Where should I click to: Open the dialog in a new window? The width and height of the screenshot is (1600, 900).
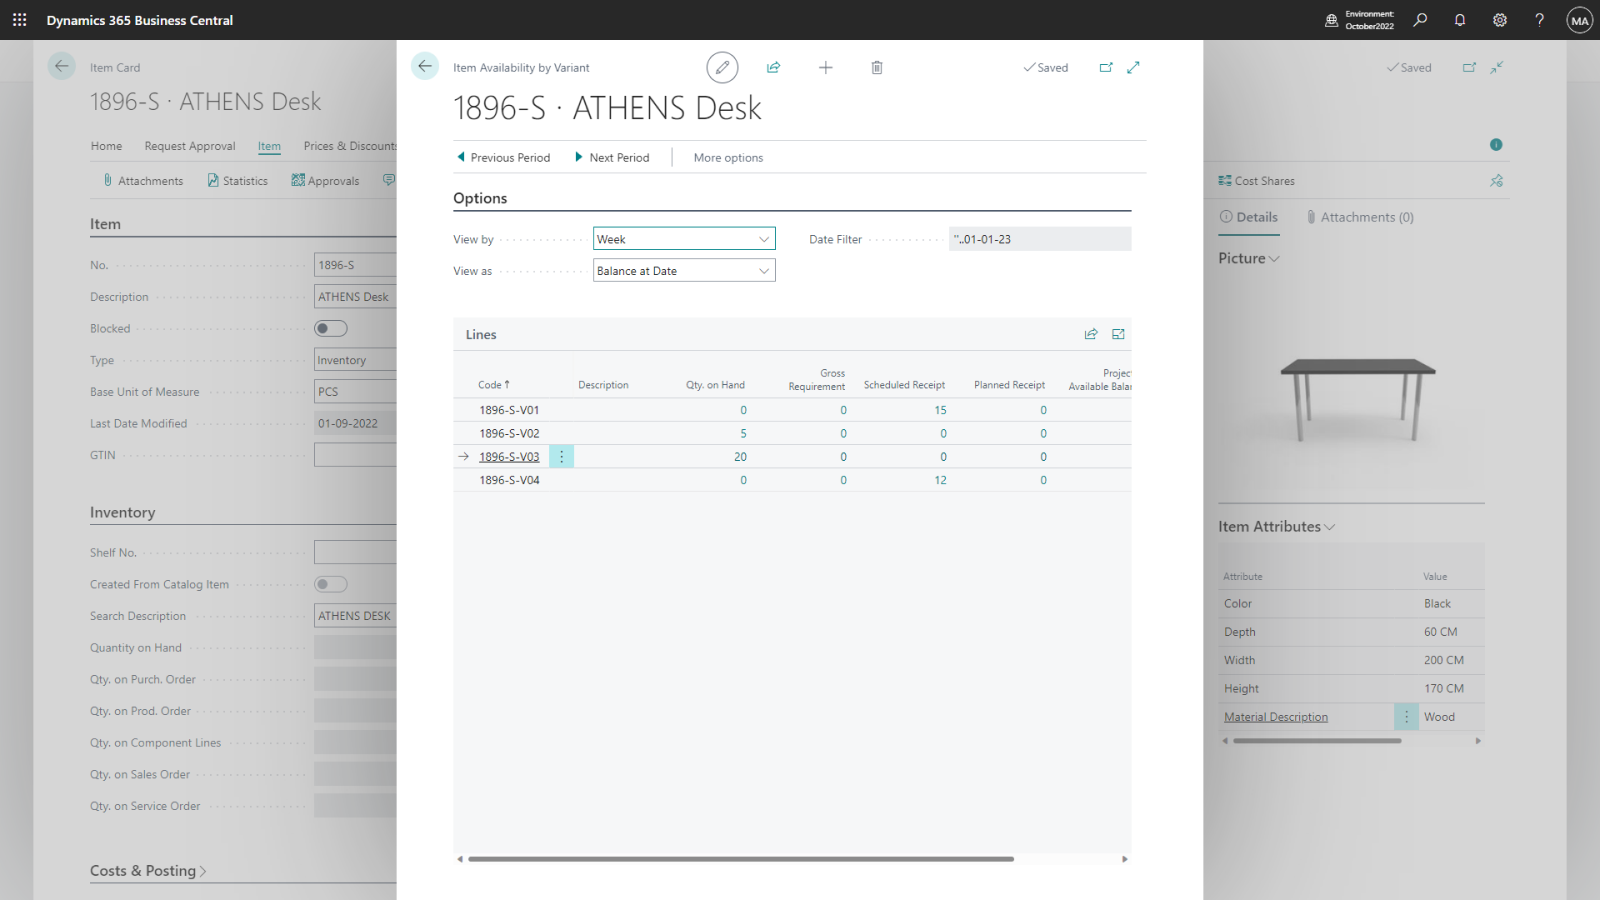[x=1106, y=67]
